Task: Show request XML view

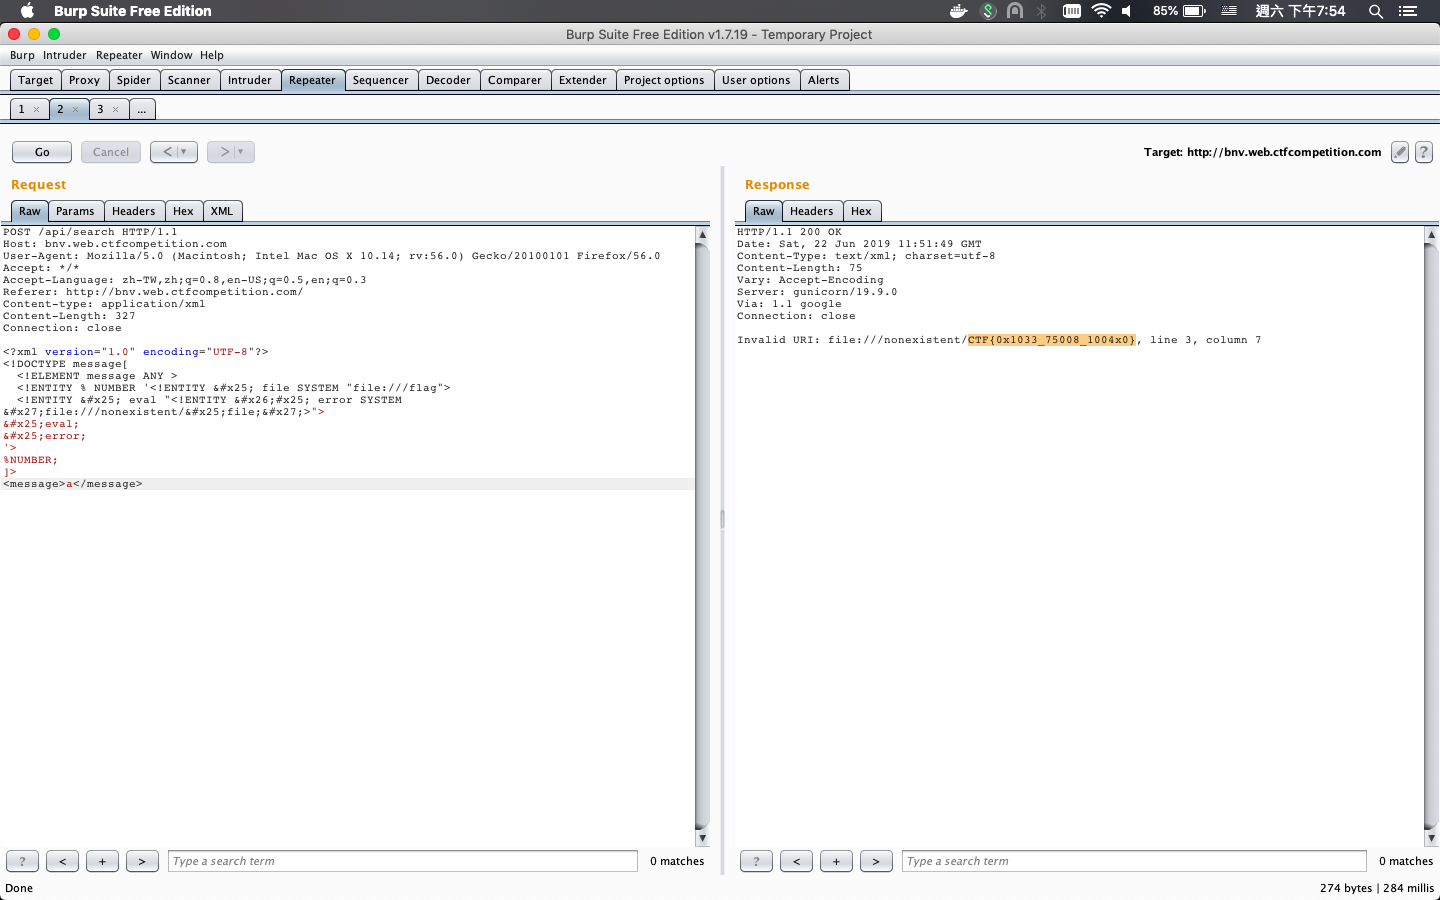Action: coord(222,211)
